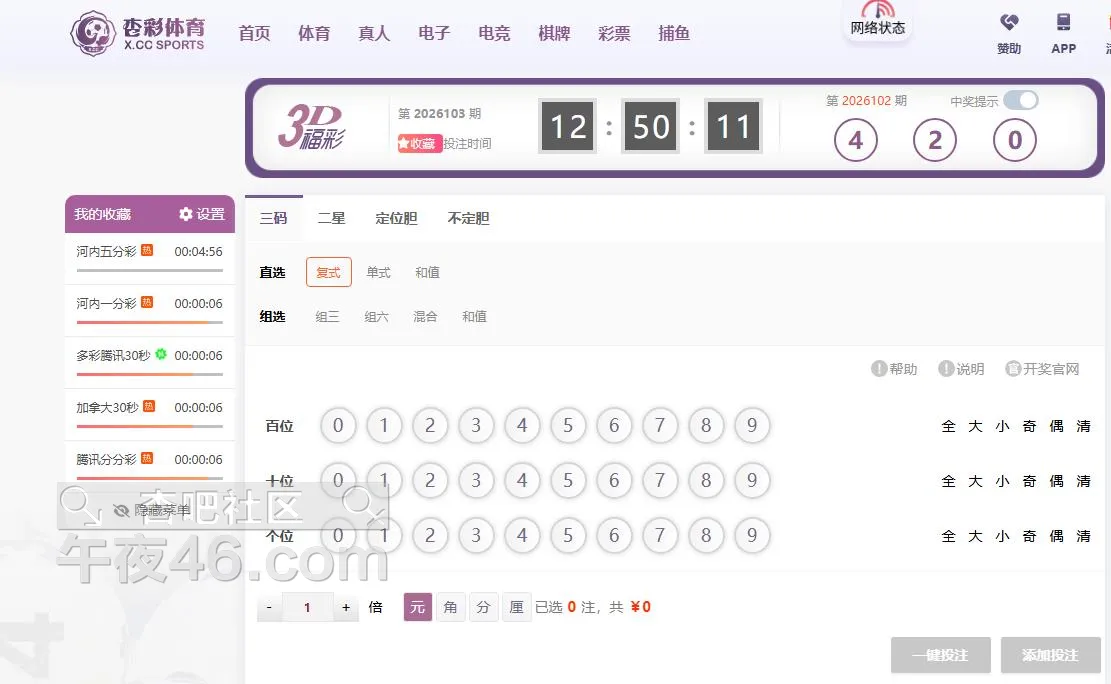Choose the 元 currency unit
Viewport: 1111px width, 684px height.
tap(418, 607)
